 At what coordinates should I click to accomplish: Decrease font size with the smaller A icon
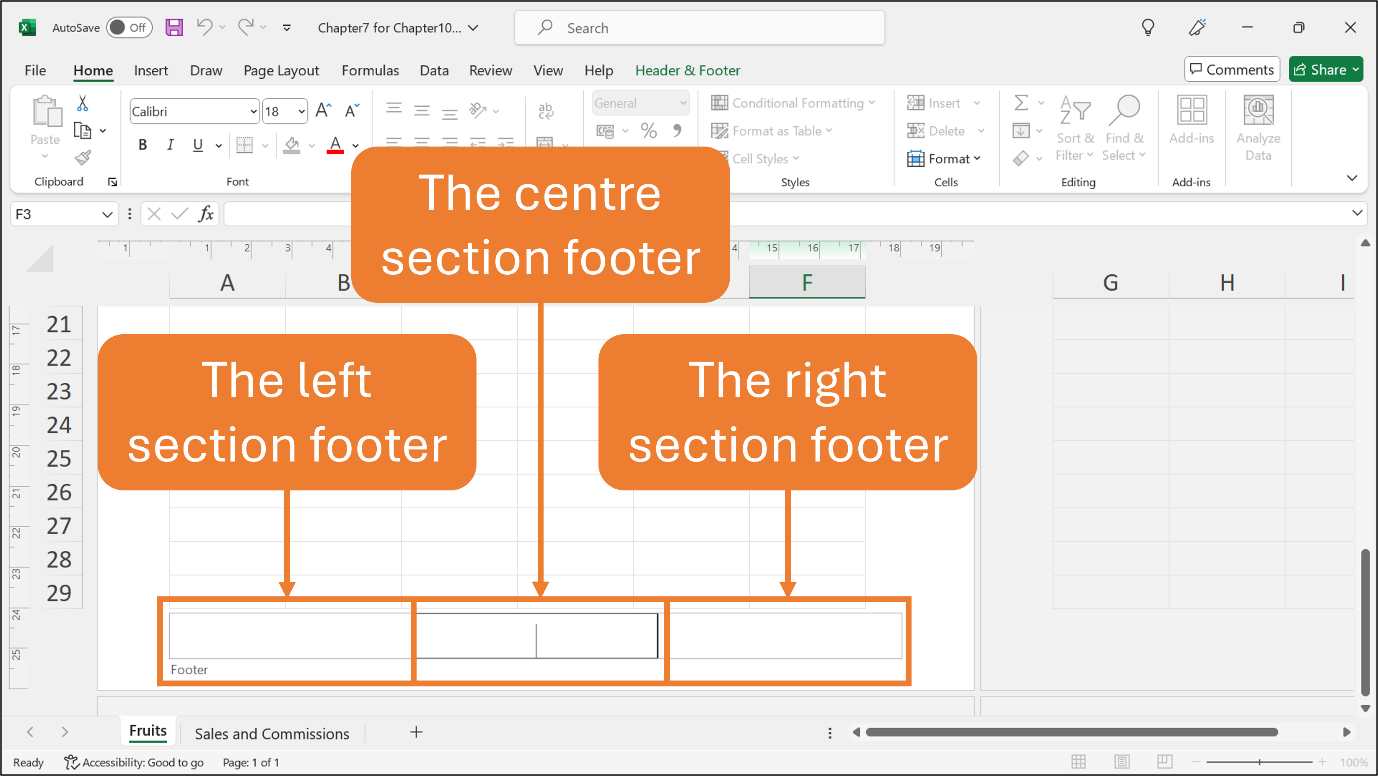pos(352,111)
